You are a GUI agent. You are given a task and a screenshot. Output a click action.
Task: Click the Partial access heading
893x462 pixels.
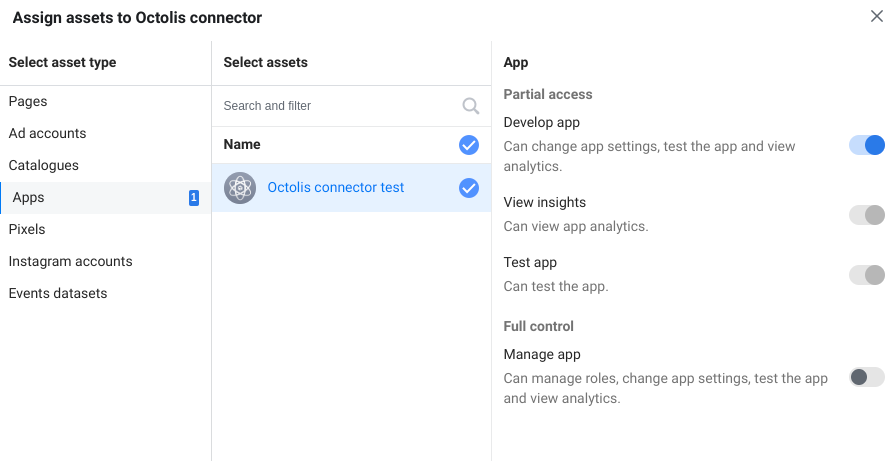click(548, 95)
